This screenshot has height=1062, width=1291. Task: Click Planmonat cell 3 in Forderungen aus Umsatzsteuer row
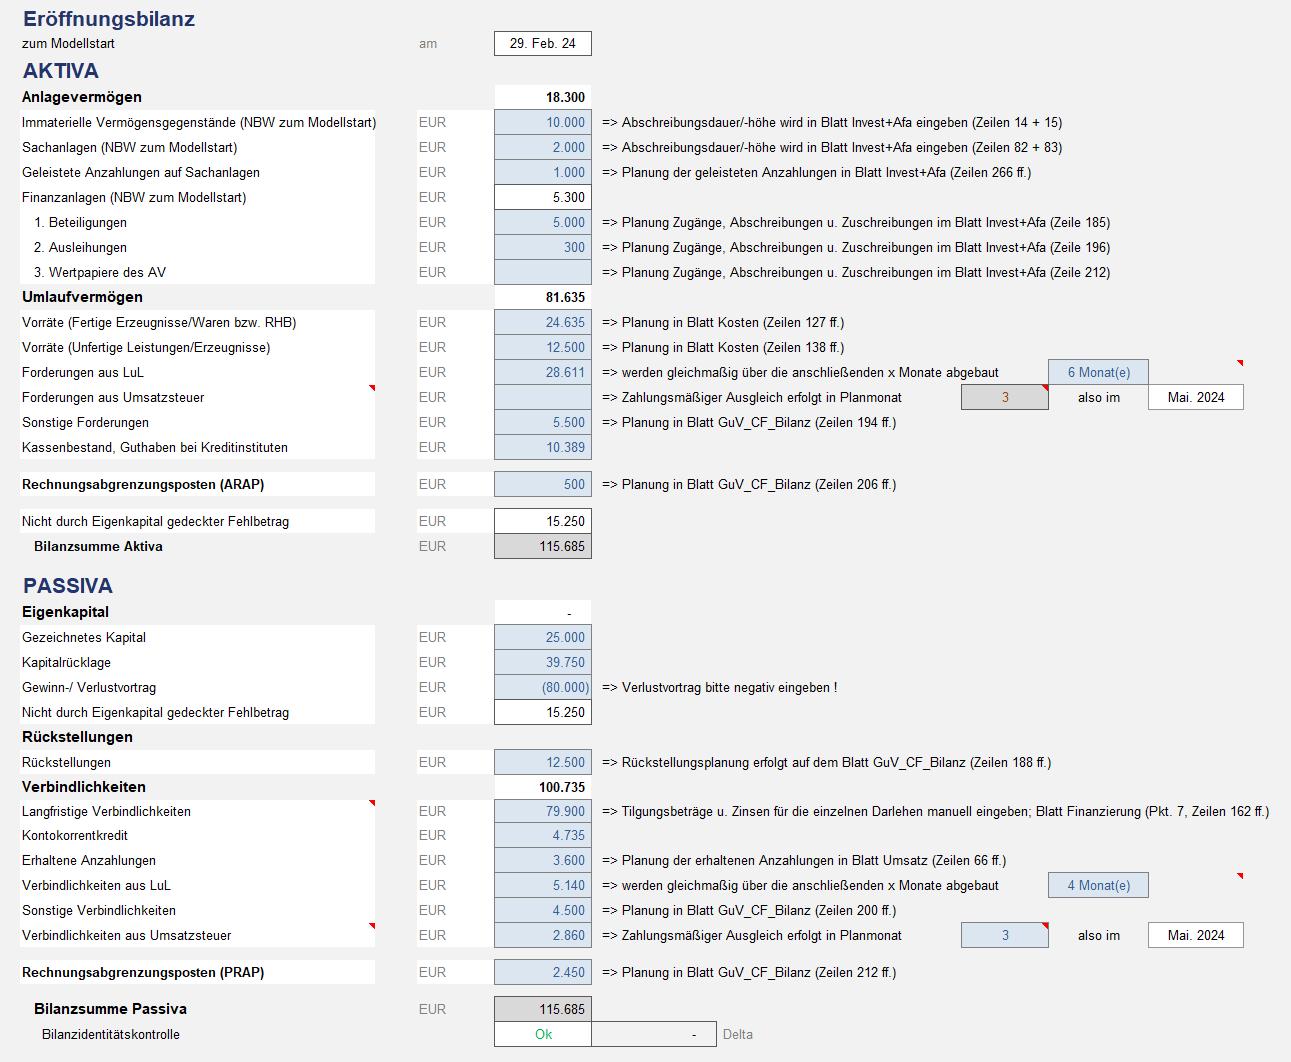tap(1005, 397)
